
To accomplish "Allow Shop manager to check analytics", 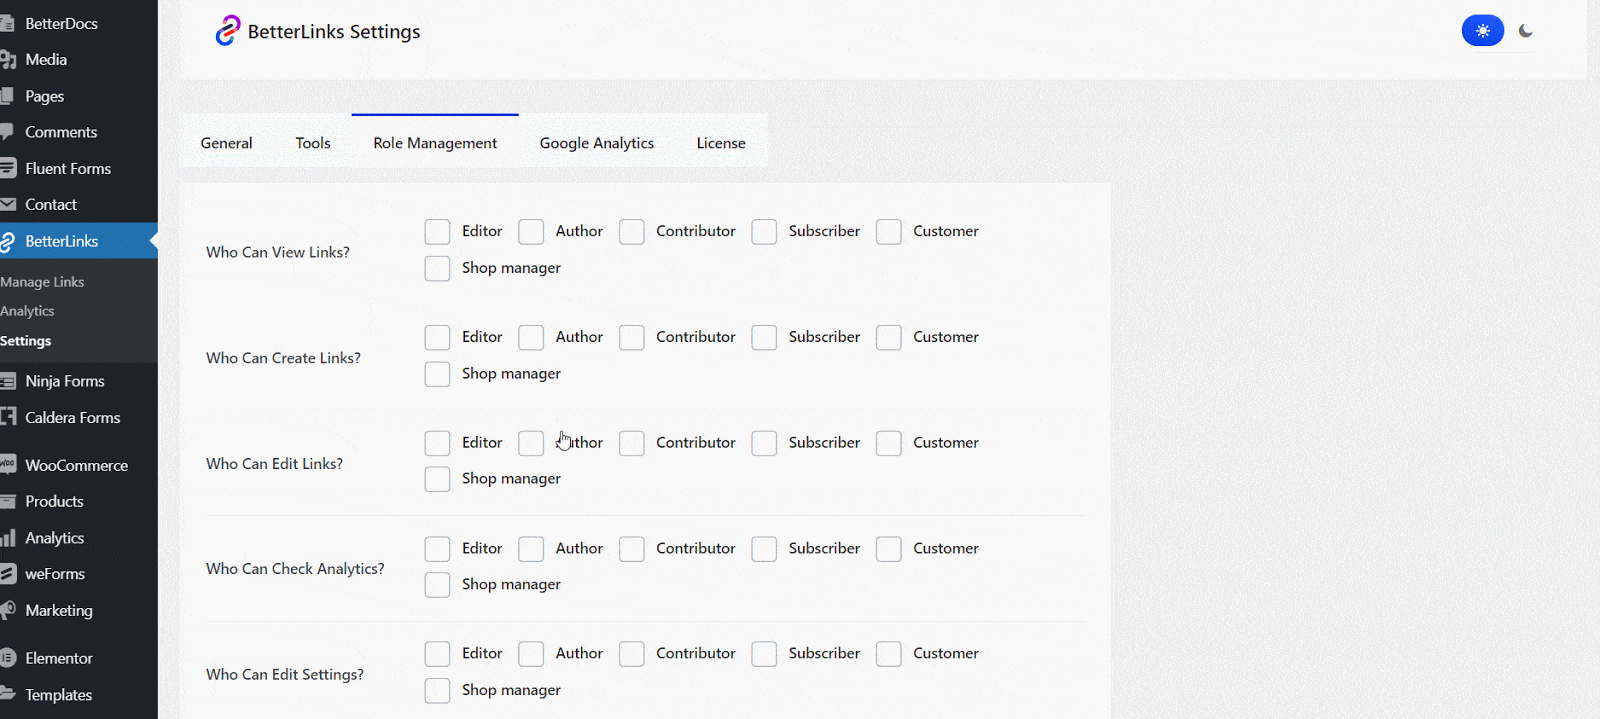I will point(437,585).
